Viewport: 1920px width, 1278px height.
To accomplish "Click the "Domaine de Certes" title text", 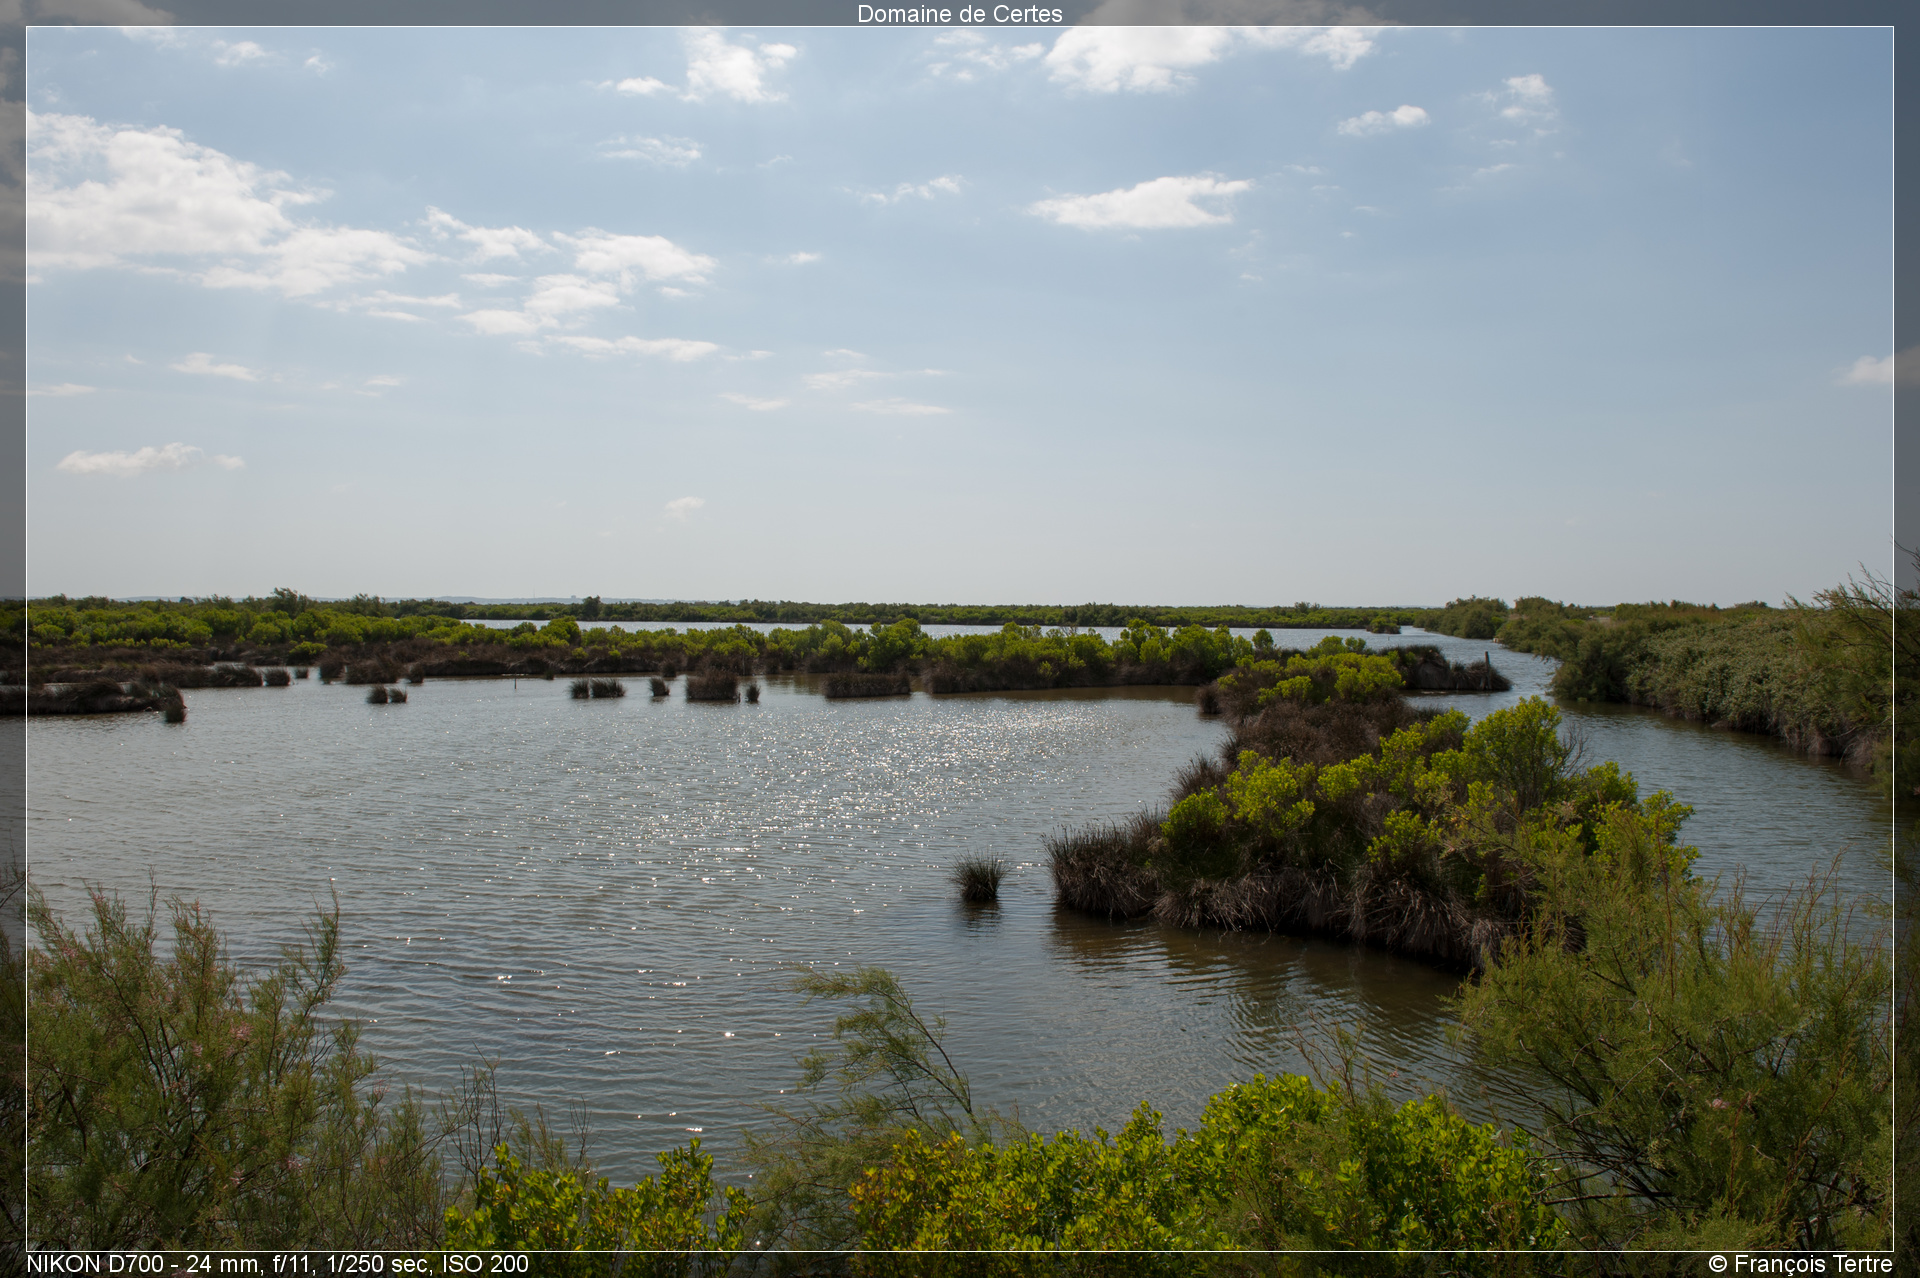I will pyautogui.click(x=959, y=14).
